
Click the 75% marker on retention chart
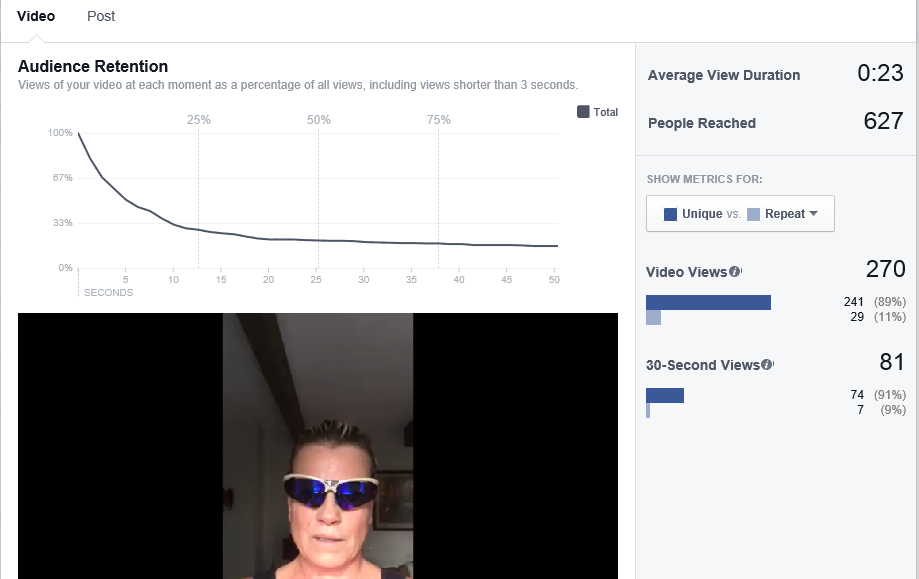[x=438, y=120]
